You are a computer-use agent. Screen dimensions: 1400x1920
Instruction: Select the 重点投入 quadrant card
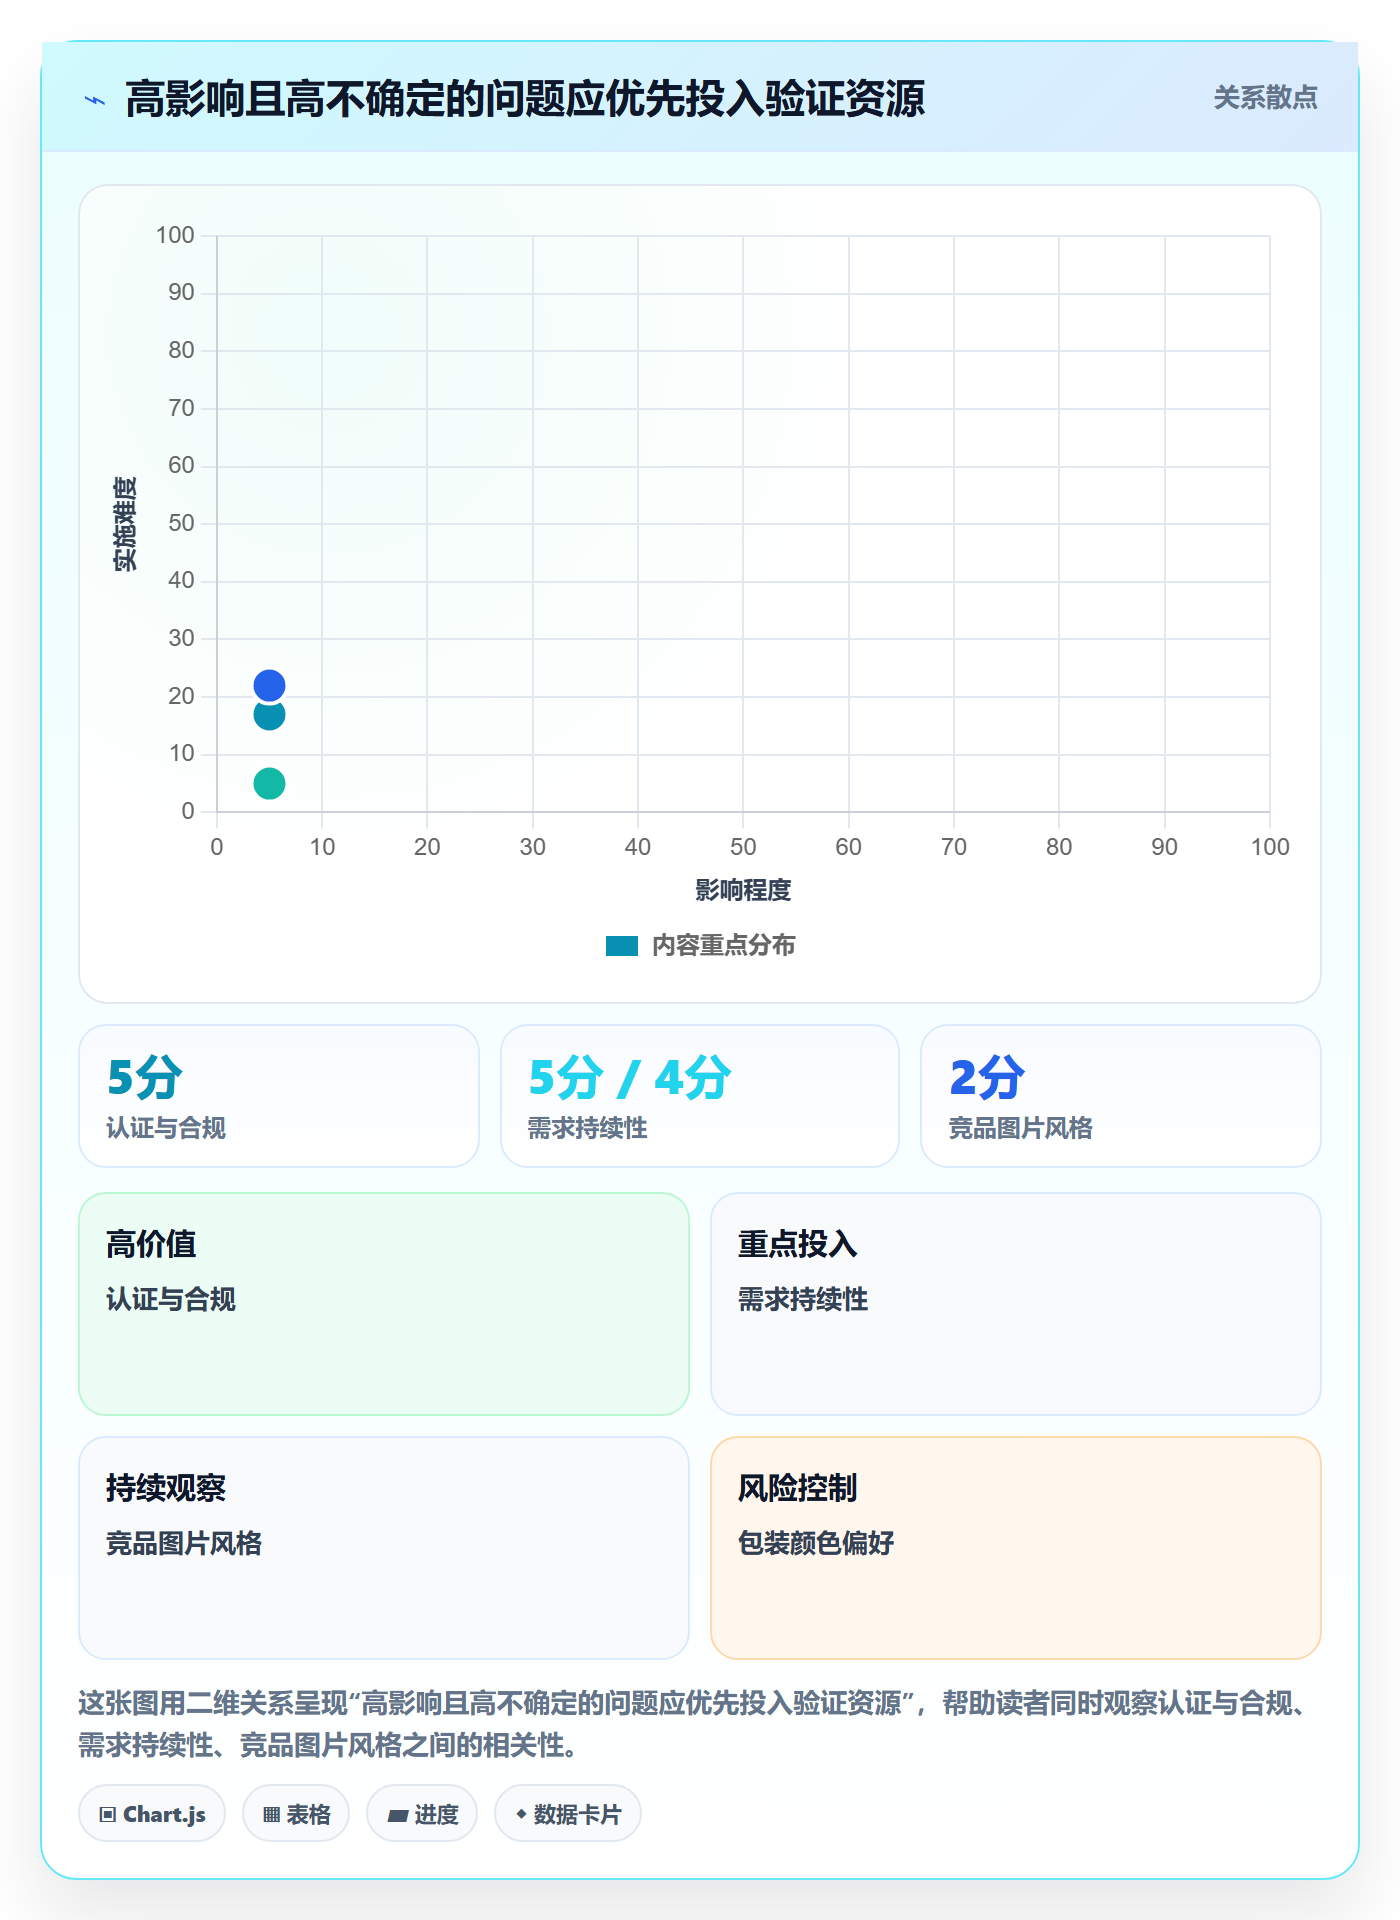coord(1016,1304)
